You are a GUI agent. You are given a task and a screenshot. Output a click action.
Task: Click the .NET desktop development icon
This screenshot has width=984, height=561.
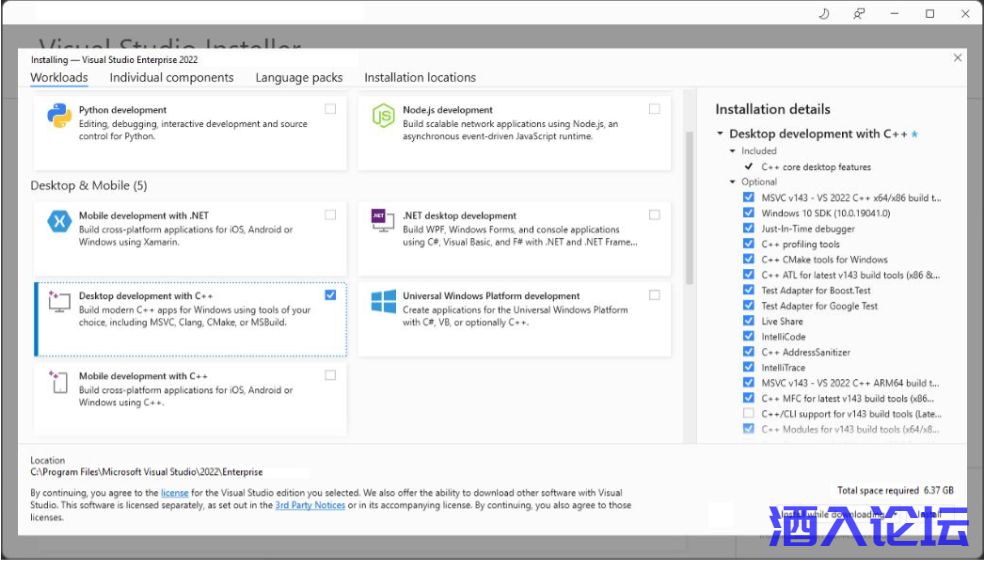tap(380, 217)
